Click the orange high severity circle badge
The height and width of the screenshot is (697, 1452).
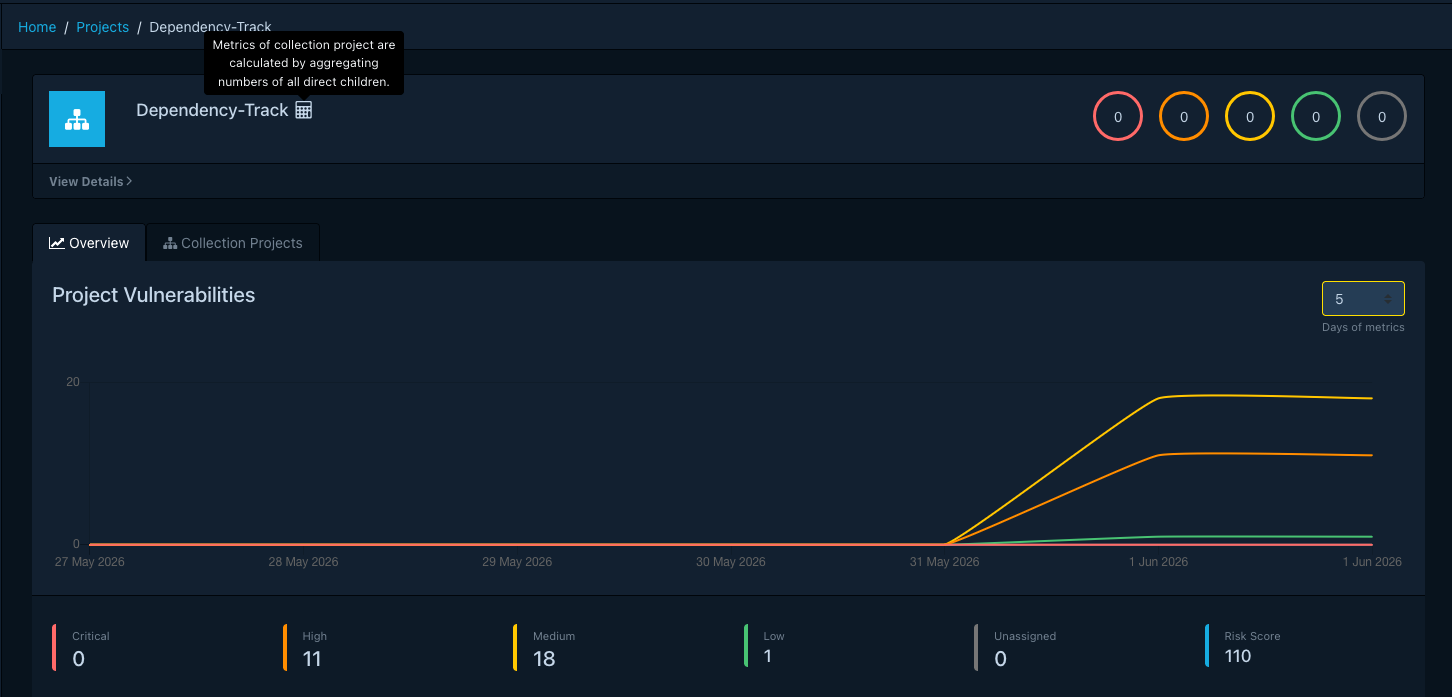(1184, 116)
